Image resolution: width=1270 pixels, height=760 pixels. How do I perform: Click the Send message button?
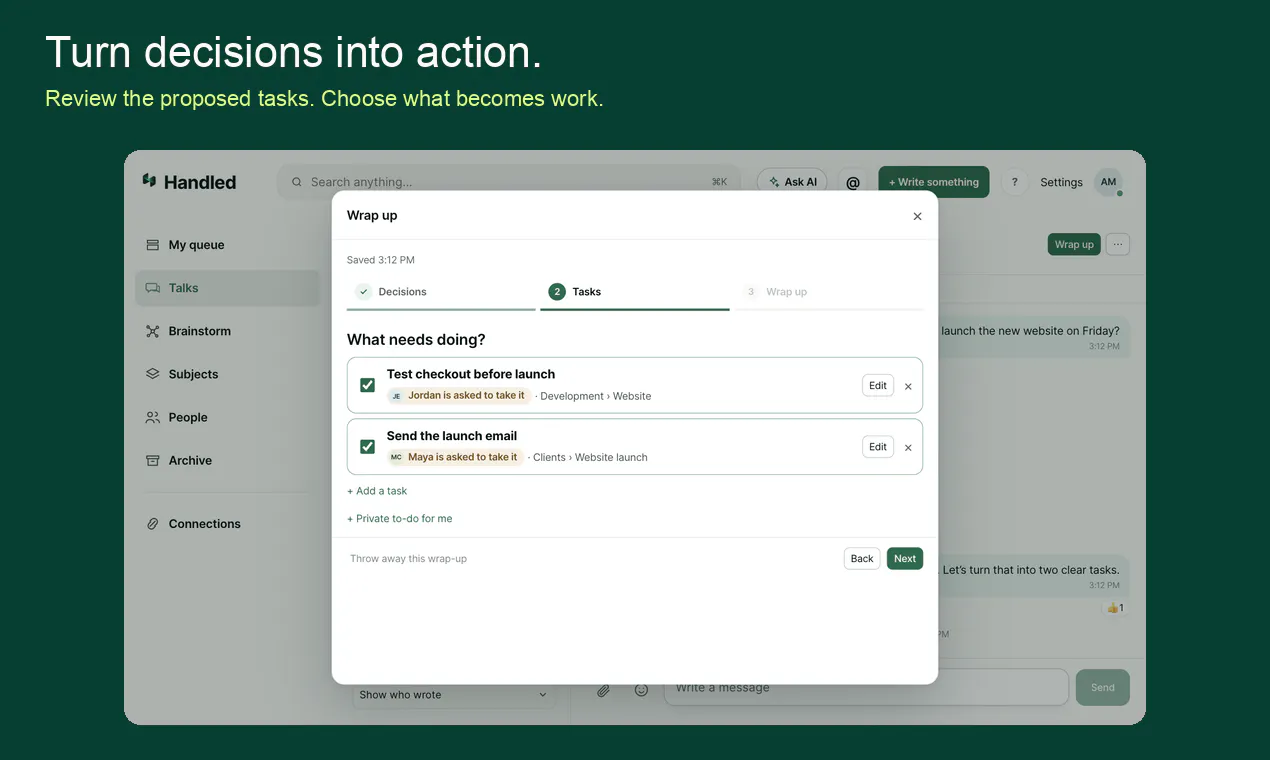tap(1103, 687)
